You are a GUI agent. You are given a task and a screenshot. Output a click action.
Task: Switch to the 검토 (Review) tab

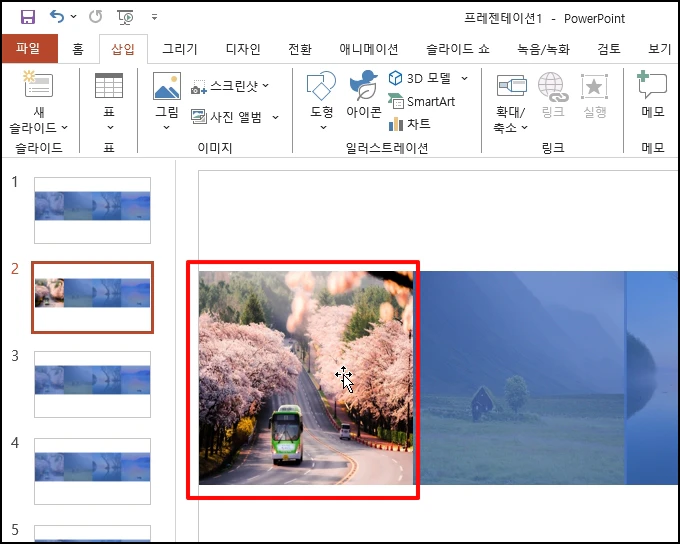[609, 49]
